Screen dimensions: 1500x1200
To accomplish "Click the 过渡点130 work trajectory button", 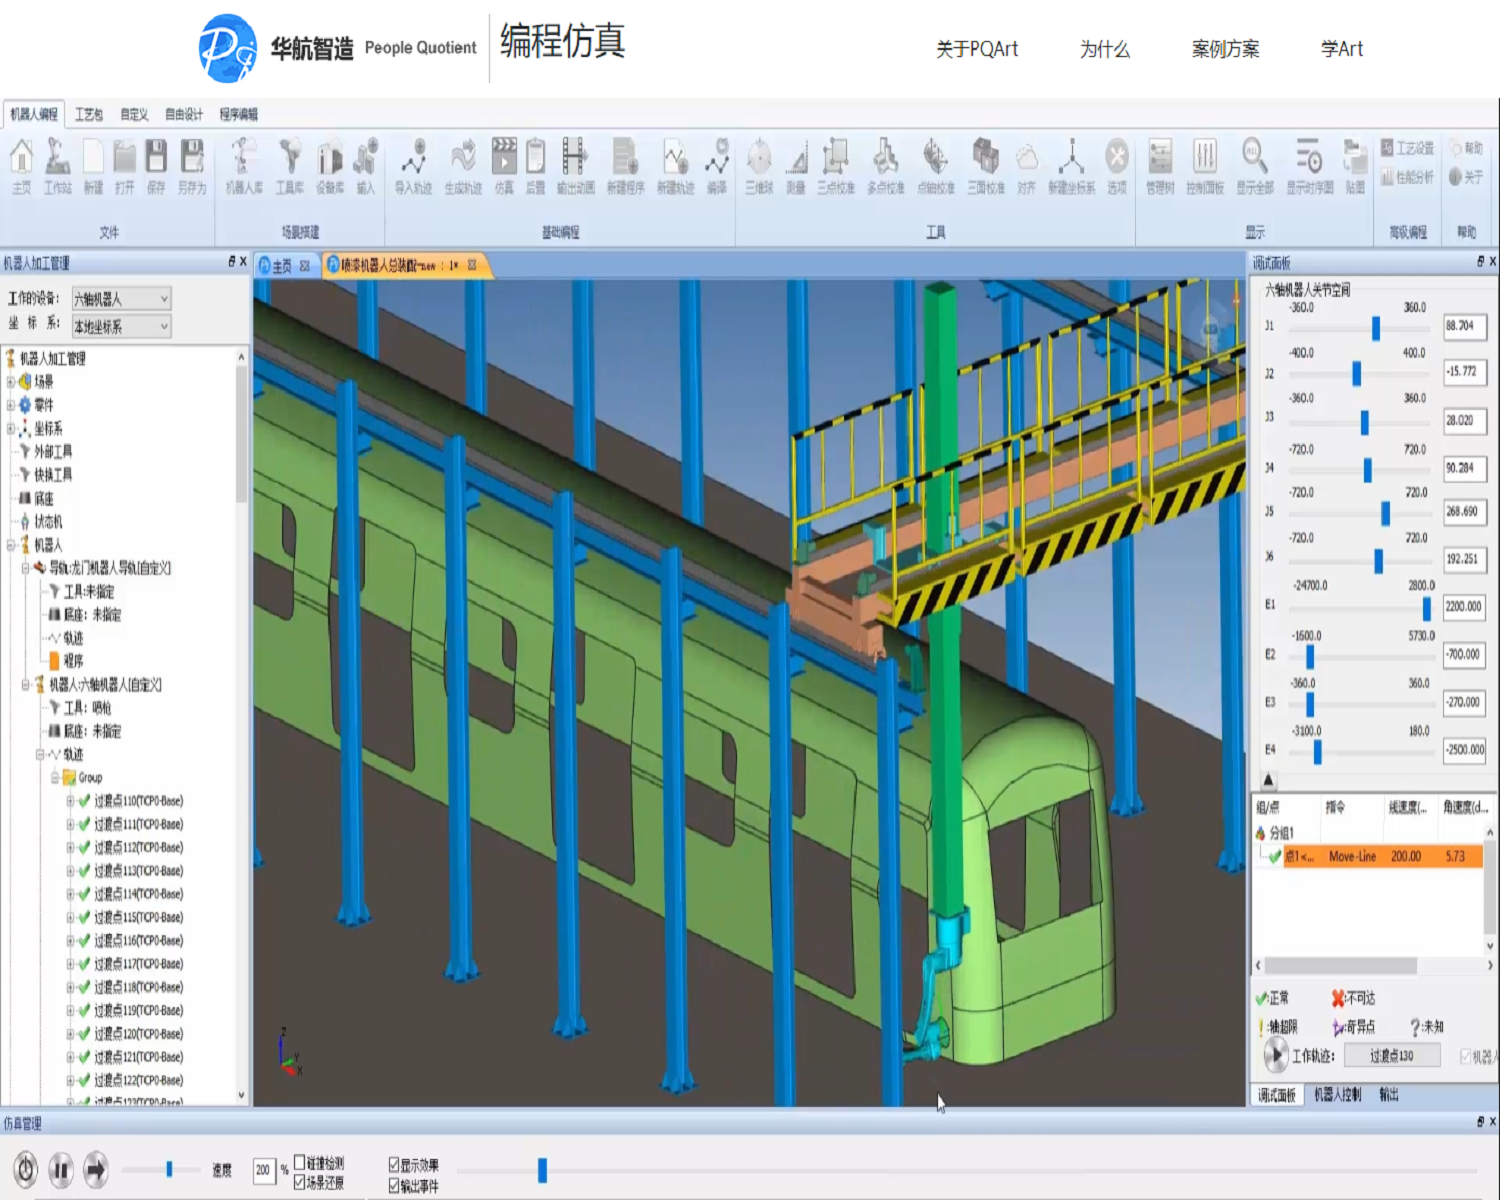I will pos(1391,1055).
